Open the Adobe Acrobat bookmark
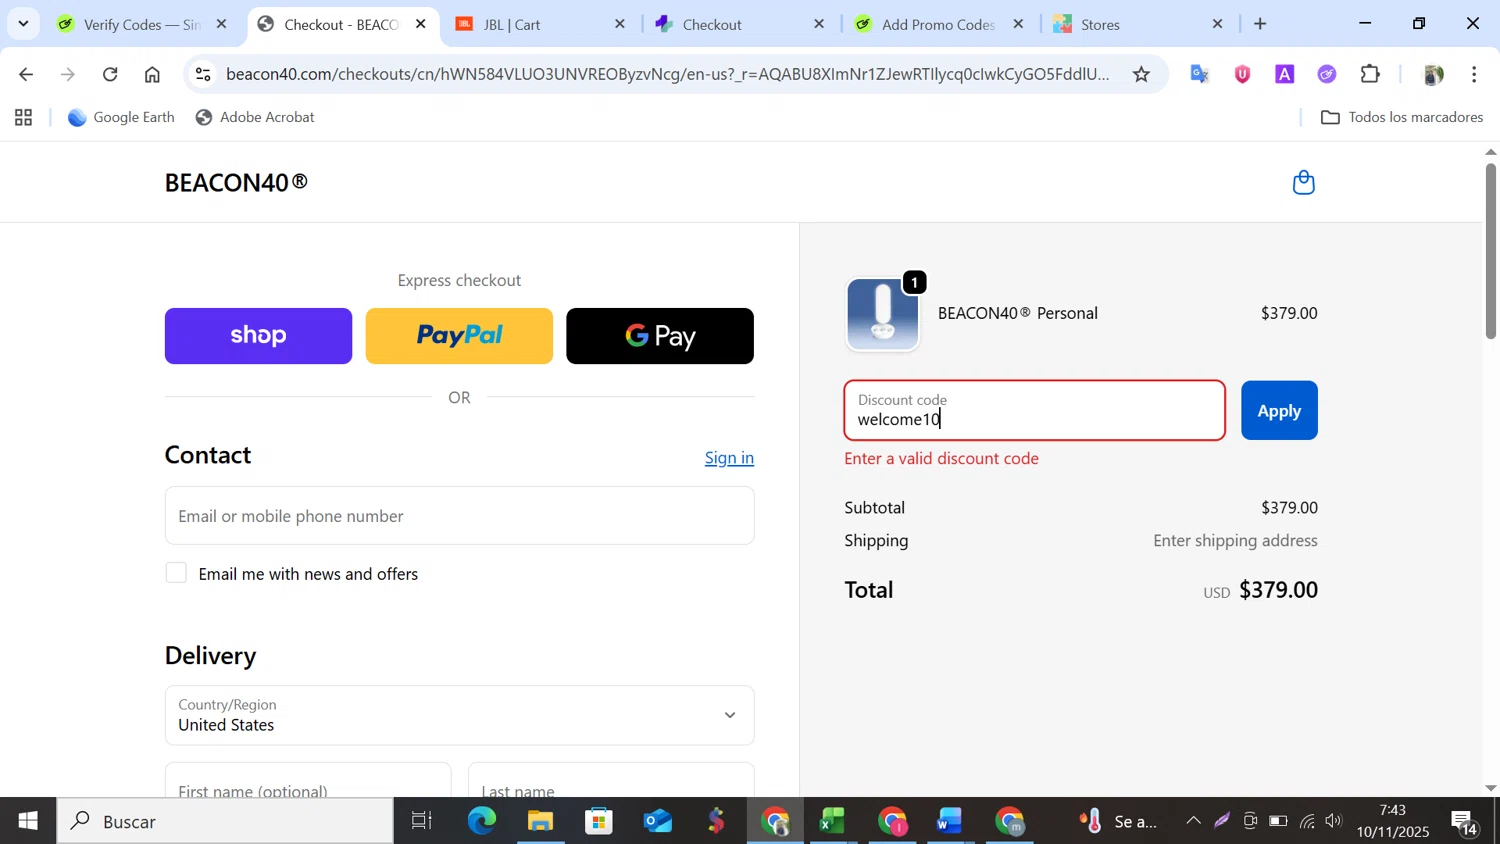1500x844 pixels. [255, 117]
